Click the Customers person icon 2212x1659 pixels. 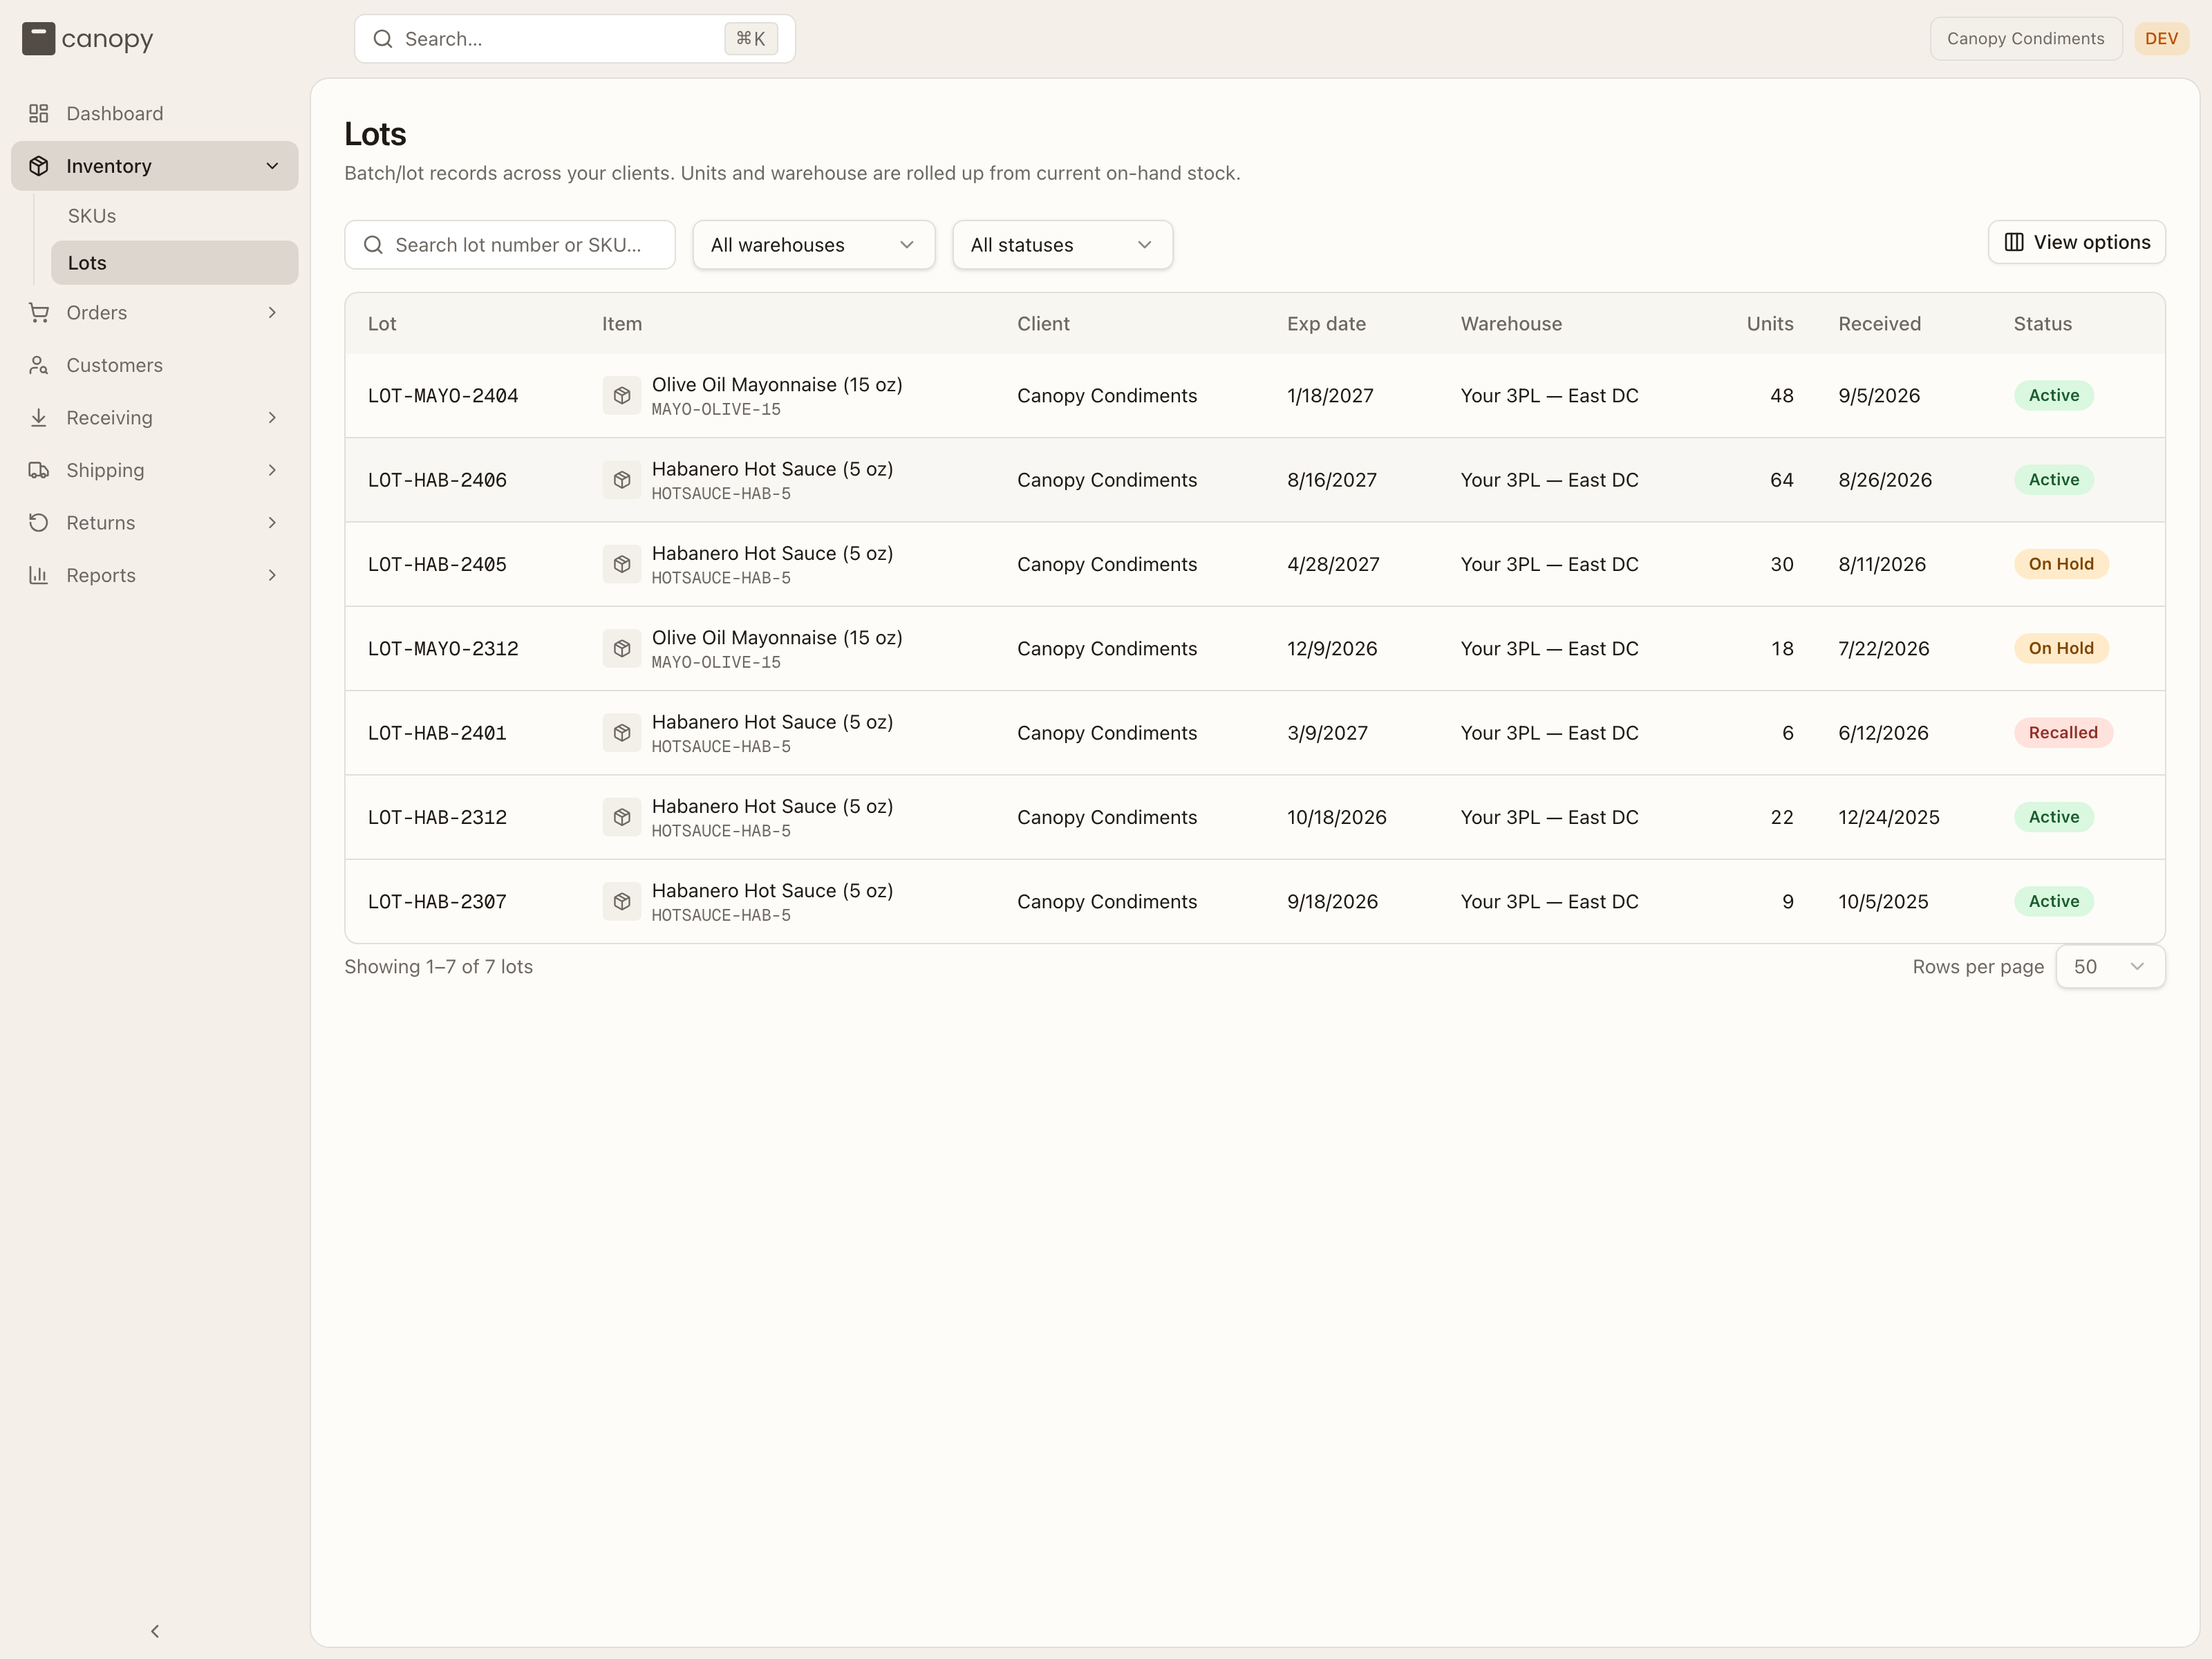coord(39,365)
